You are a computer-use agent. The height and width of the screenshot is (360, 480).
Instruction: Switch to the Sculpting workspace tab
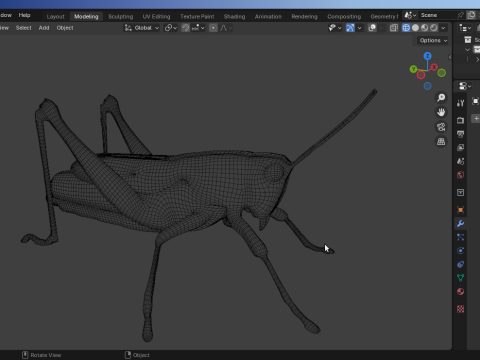120,16
